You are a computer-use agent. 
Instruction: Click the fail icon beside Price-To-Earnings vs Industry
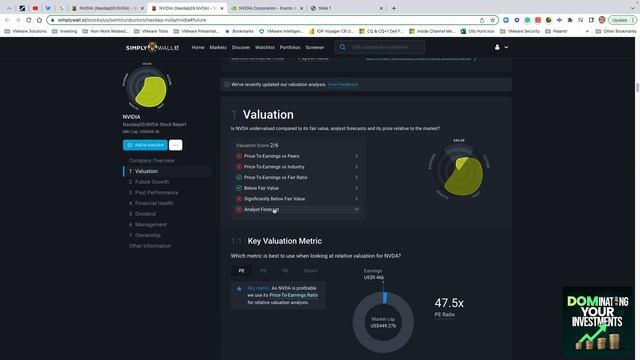pyautogui.click(x=239, y=167)
